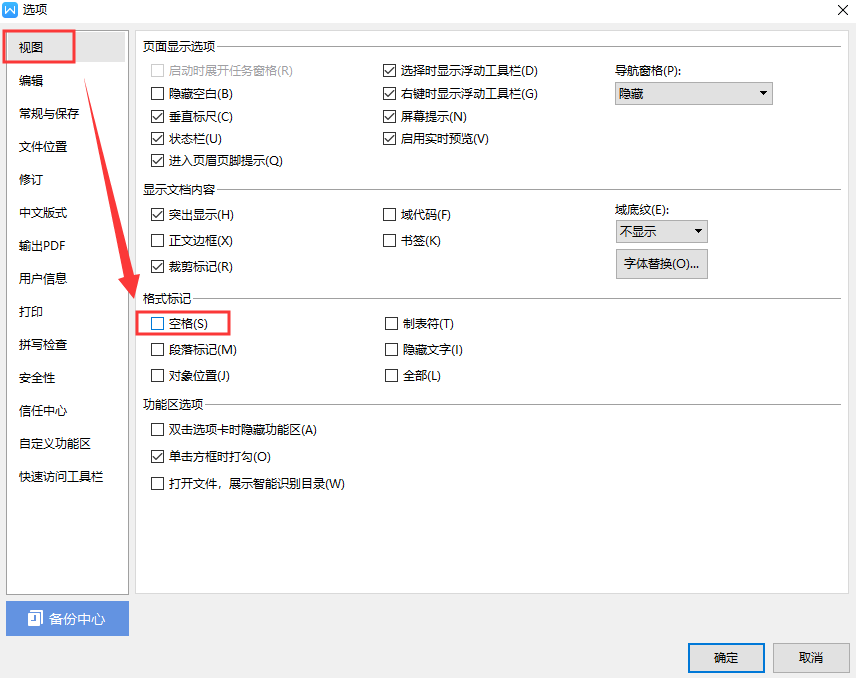Viewport: 856px width, 678px height.
Task: Select the 拼写检查 settings page
Action: [43, 345]
